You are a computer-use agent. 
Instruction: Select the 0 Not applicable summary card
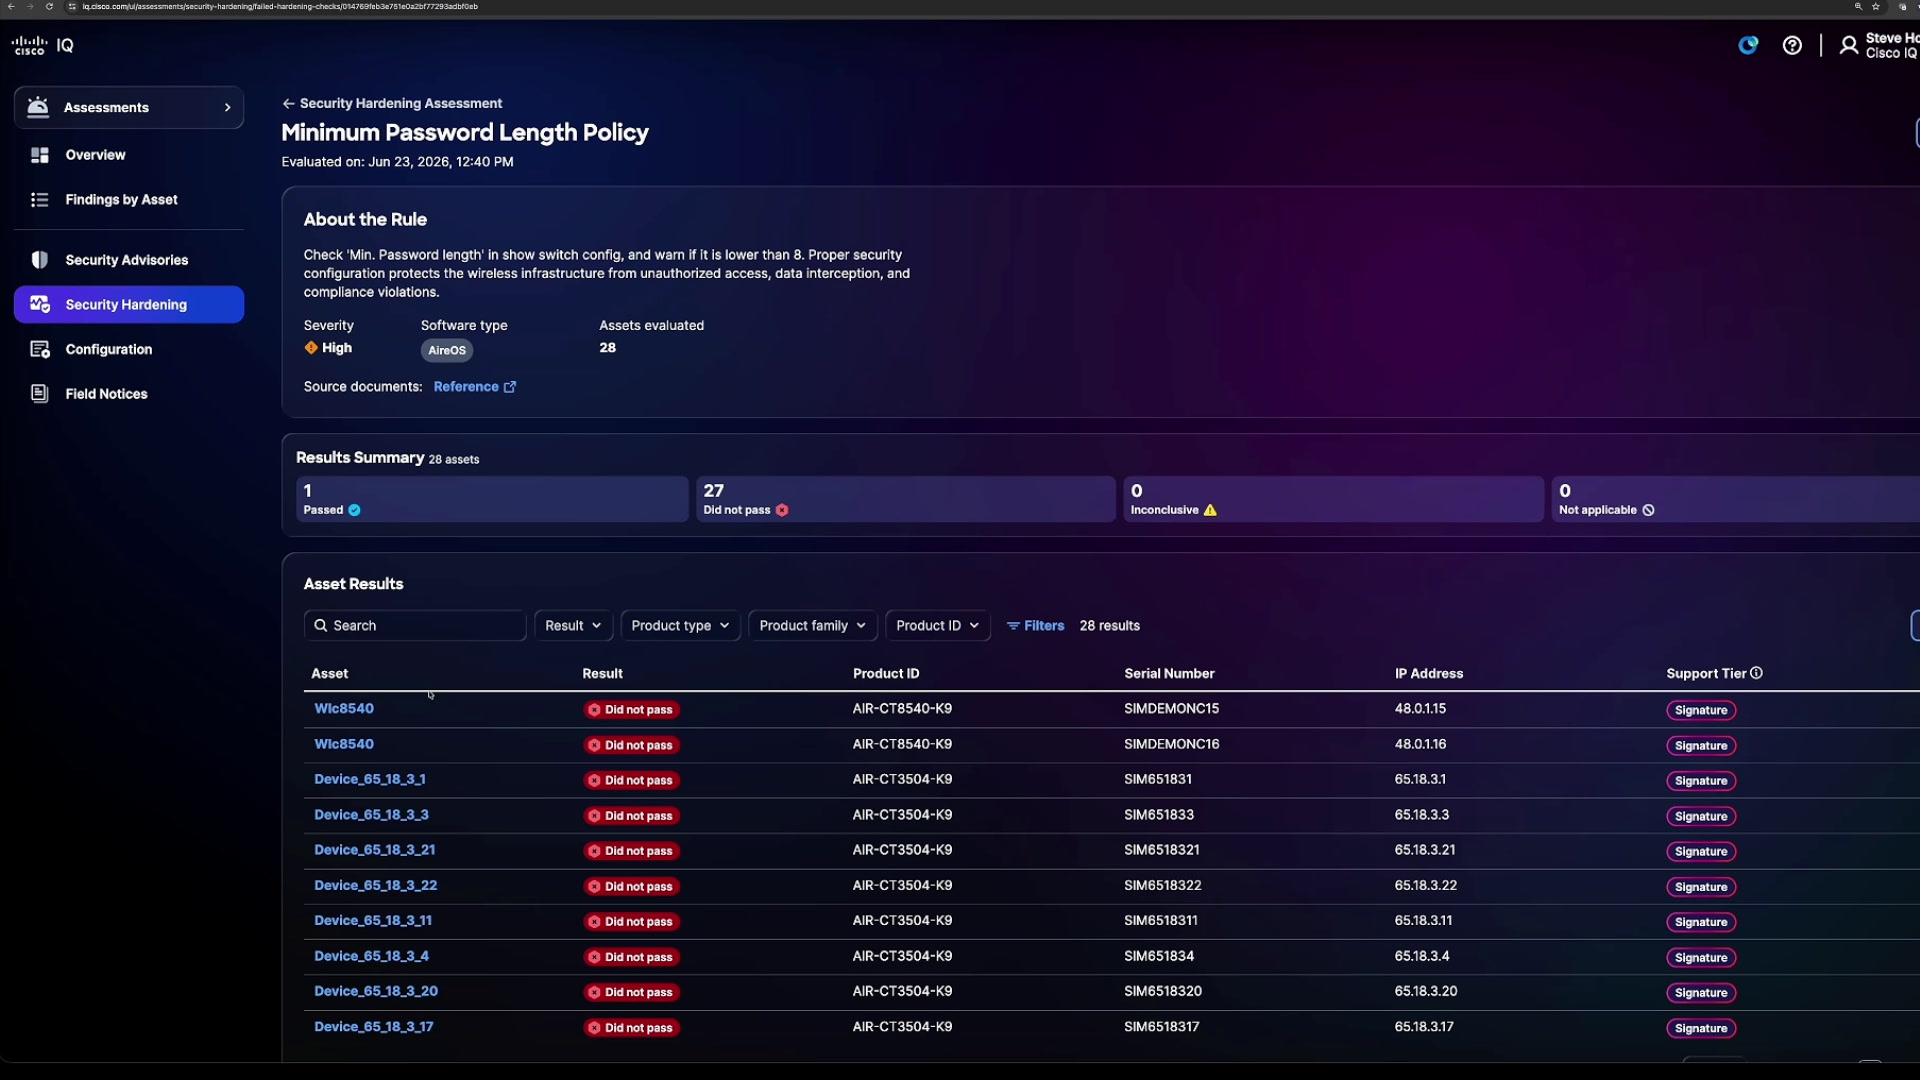(1736, 499)
